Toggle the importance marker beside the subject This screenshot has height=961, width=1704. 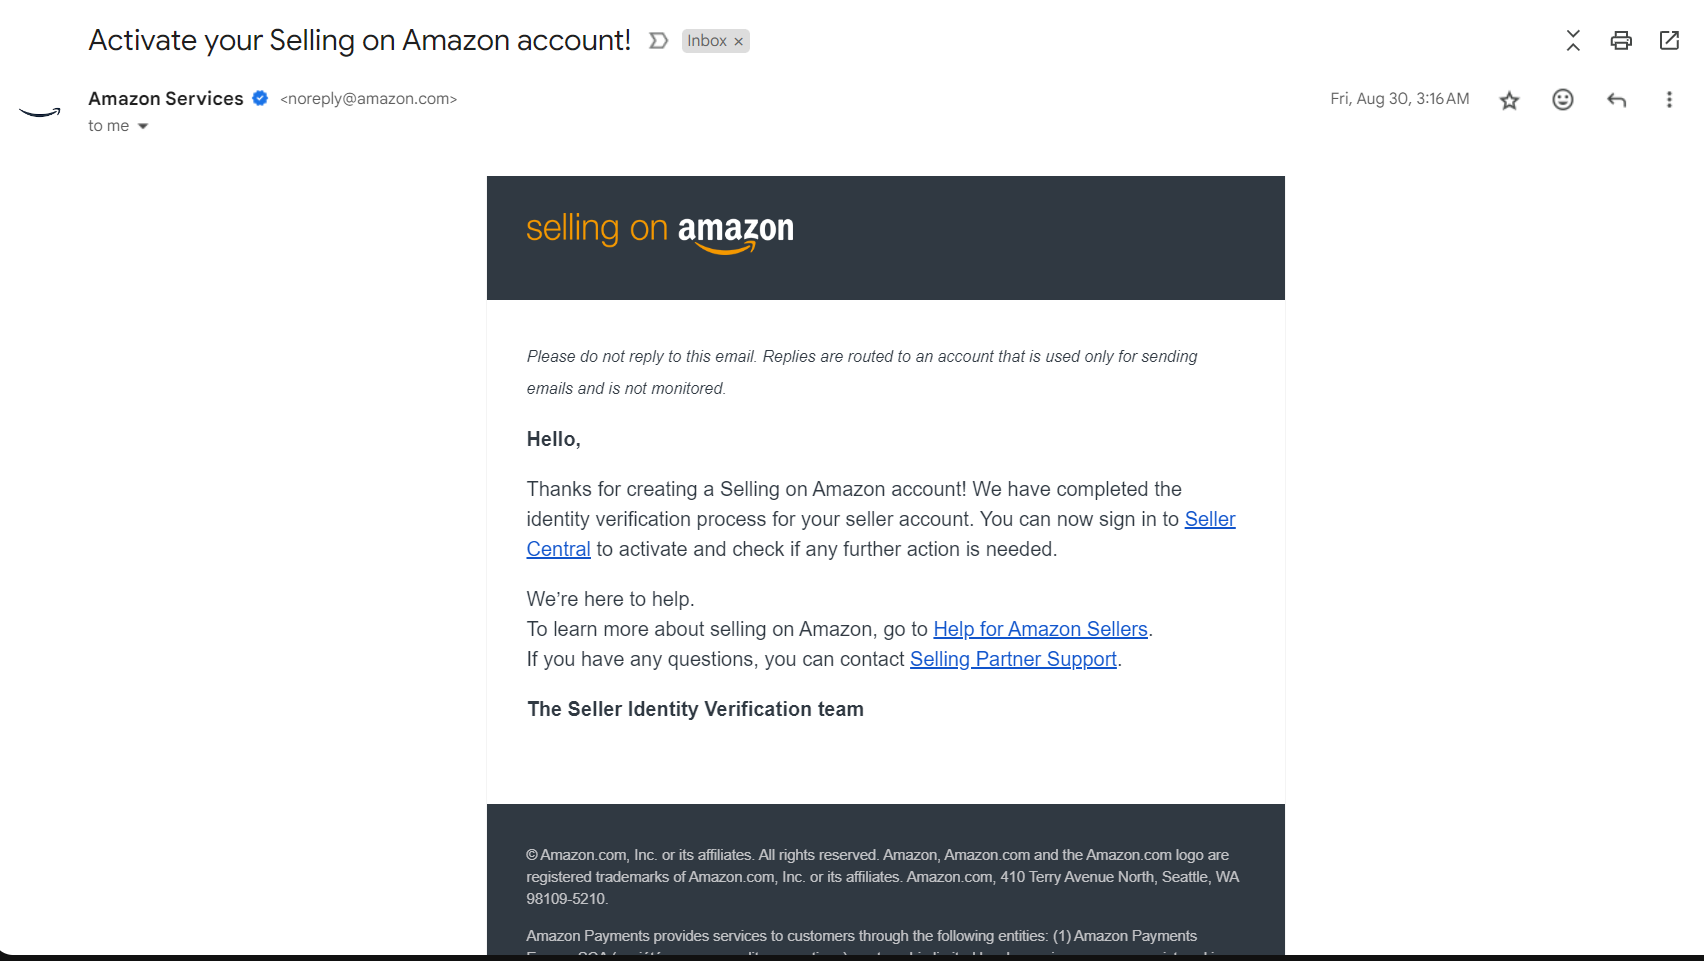coord(658,41)
